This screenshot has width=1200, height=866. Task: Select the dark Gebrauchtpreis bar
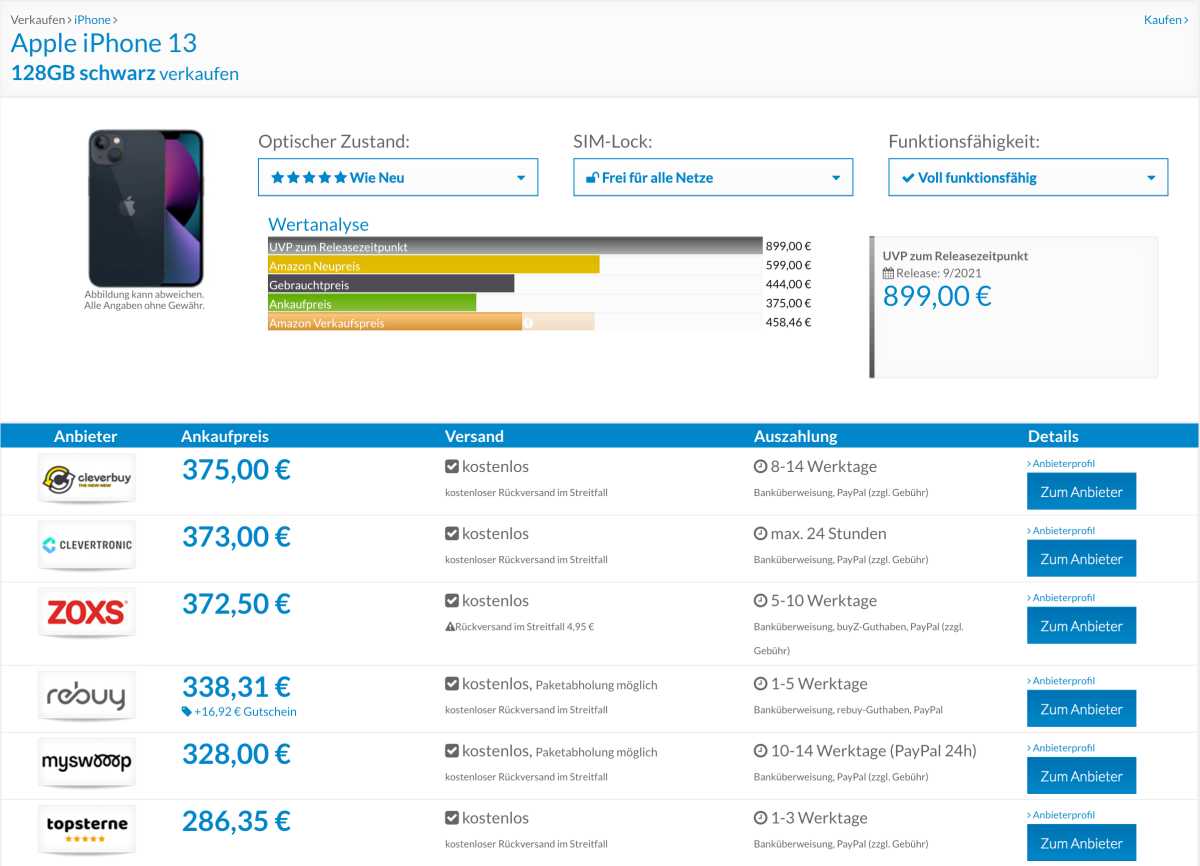click(x=391, y=284)
